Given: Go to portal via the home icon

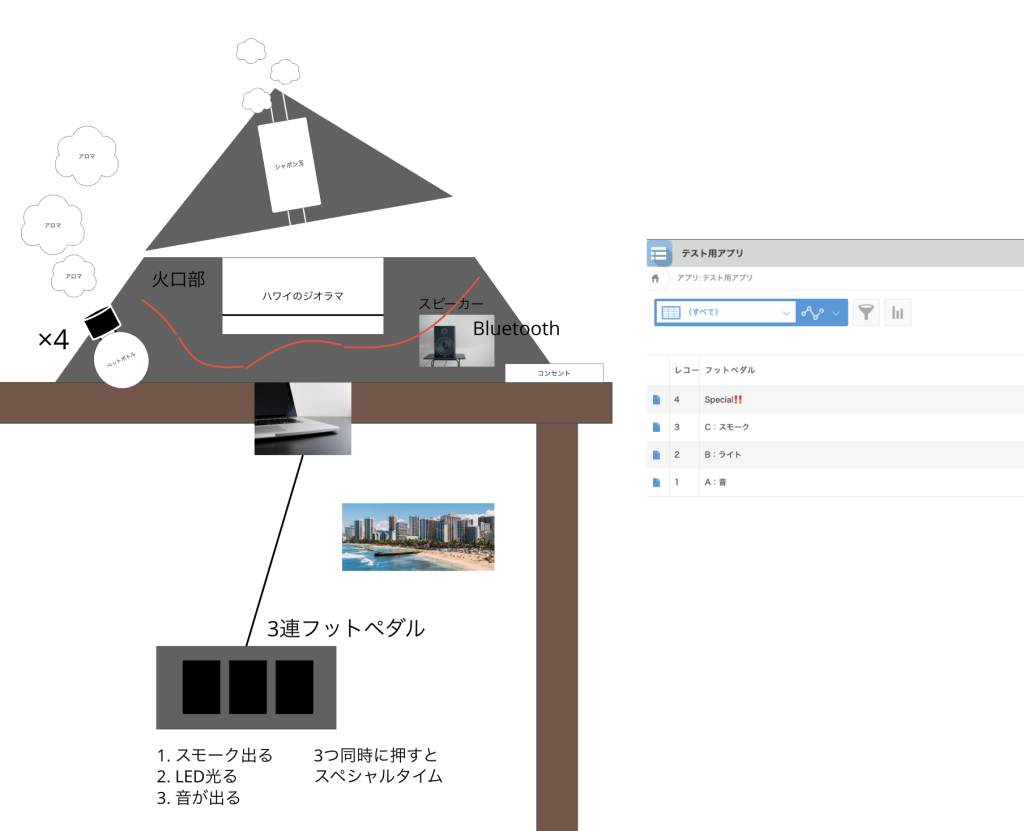Looking at the screenshot, I should point(655,278).
